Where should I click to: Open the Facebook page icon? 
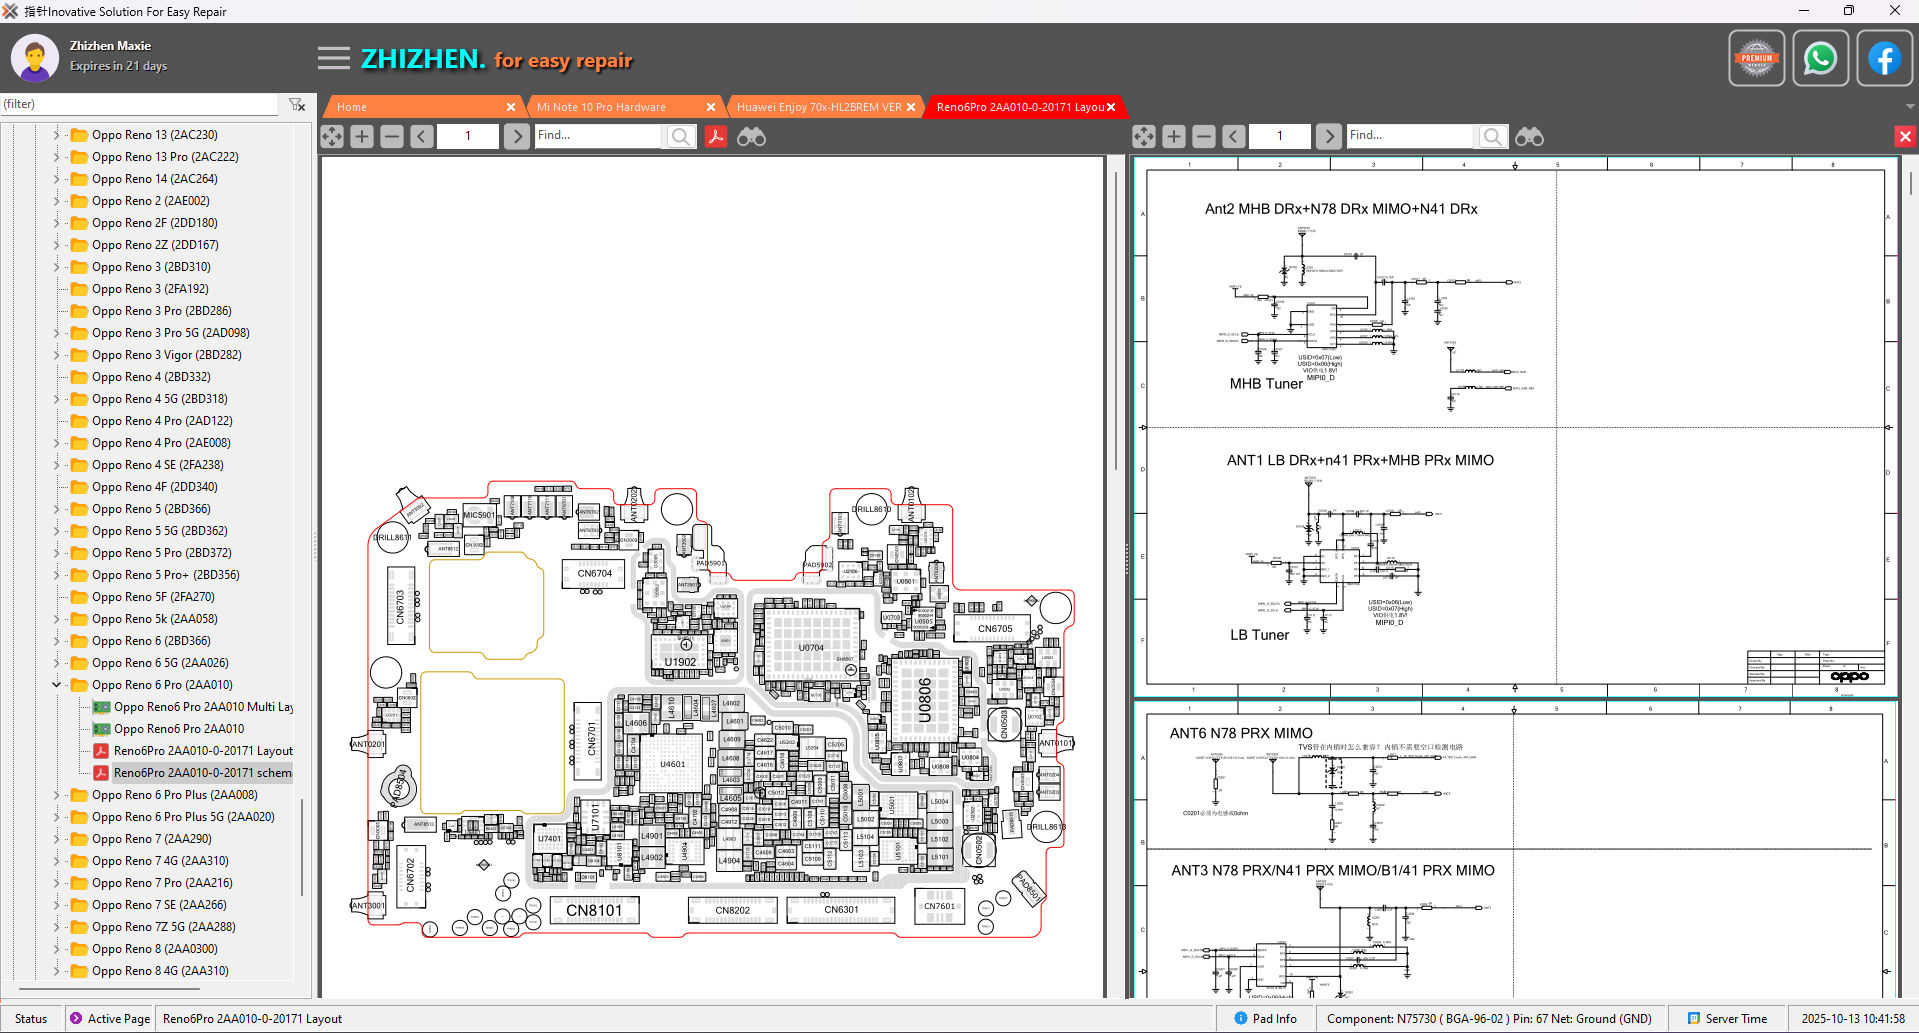[x=1884, y=58]
